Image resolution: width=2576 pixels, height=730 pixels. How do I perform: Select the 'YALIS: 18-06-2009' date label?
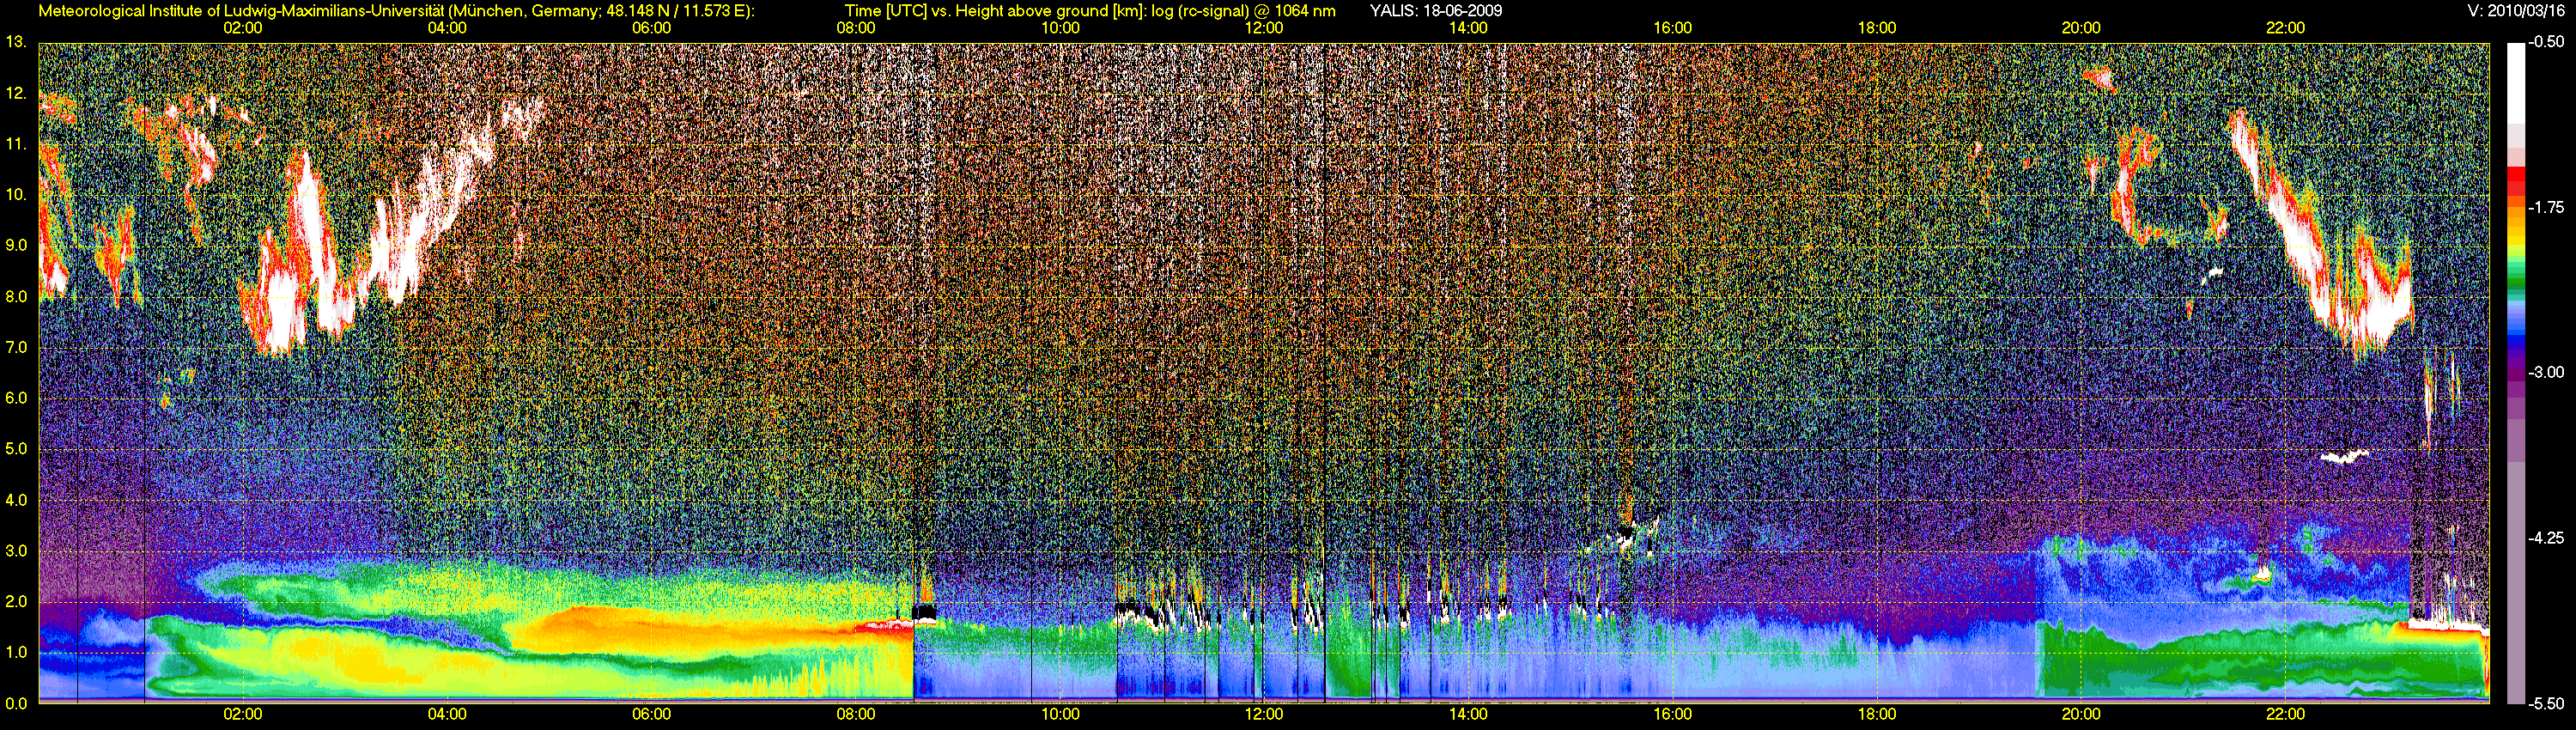(1436, 11)
